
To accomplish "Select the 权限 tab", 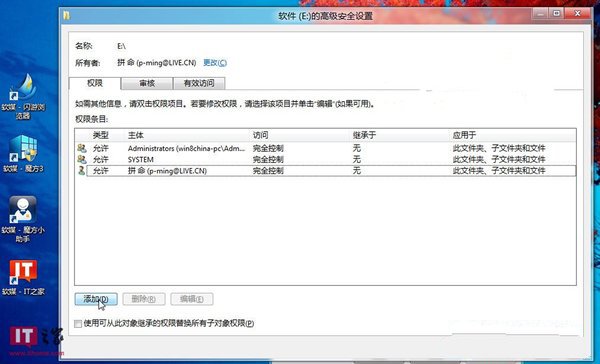I will coord(95,83).
